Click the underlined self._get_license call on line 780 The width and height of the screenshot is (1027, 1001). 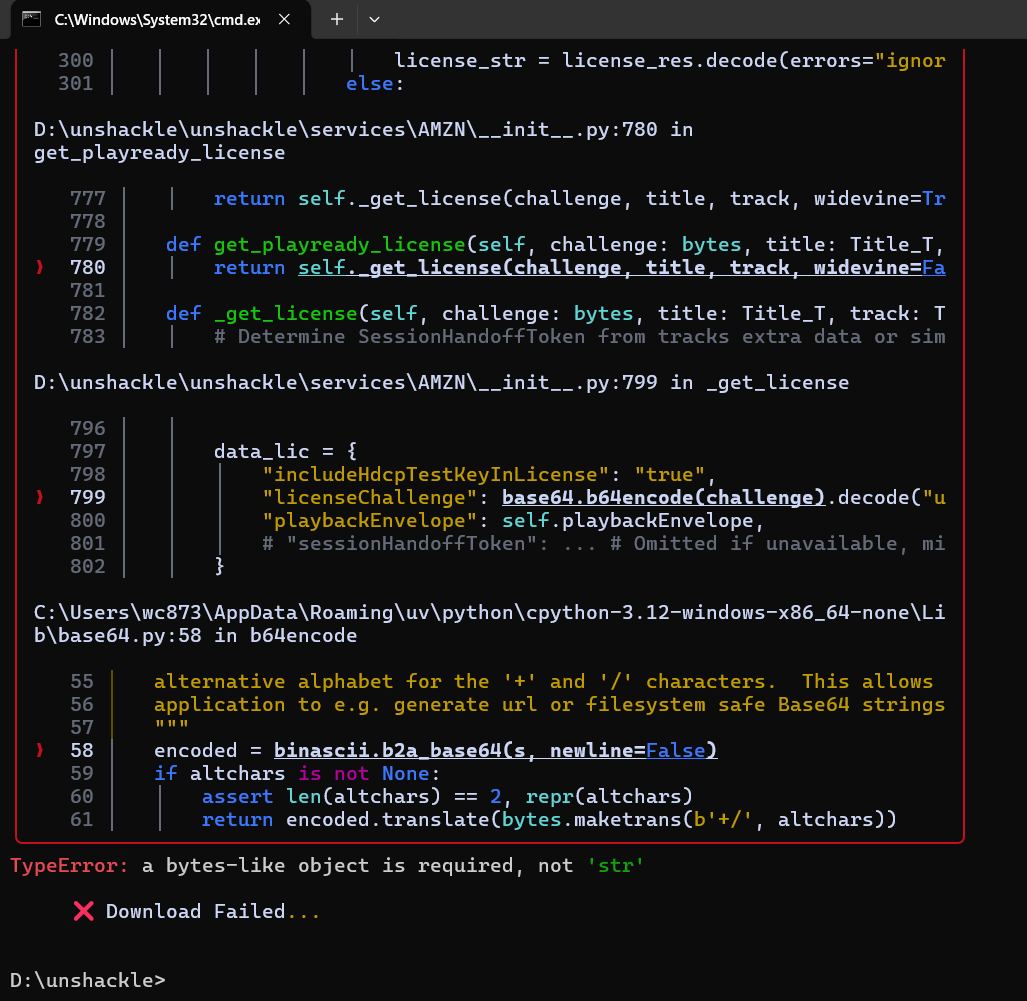[621, 267]
